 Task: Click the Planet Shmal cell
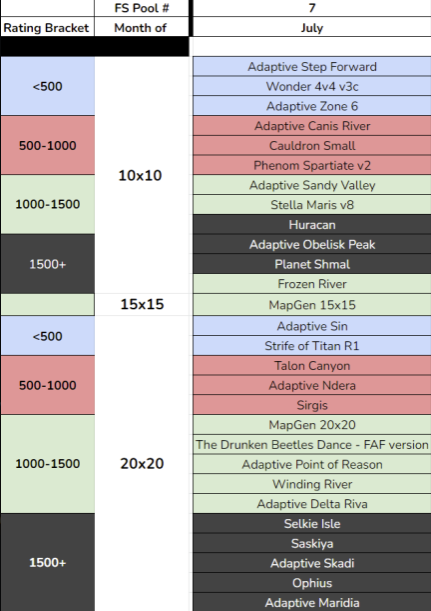pyautogui.click(x=312, y=264)
